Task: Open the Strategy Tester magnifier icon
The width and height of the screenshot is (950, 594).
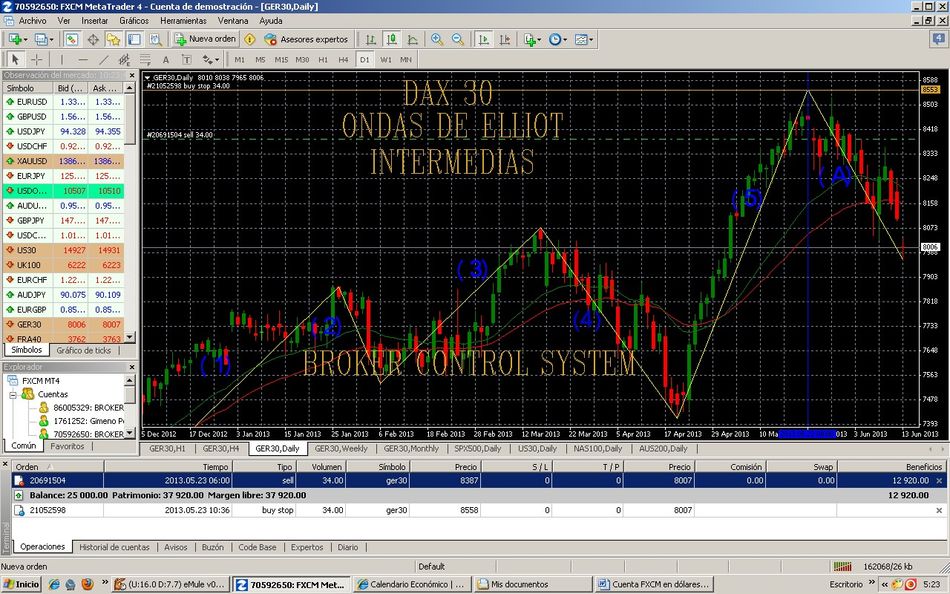Action: [155, 39]
